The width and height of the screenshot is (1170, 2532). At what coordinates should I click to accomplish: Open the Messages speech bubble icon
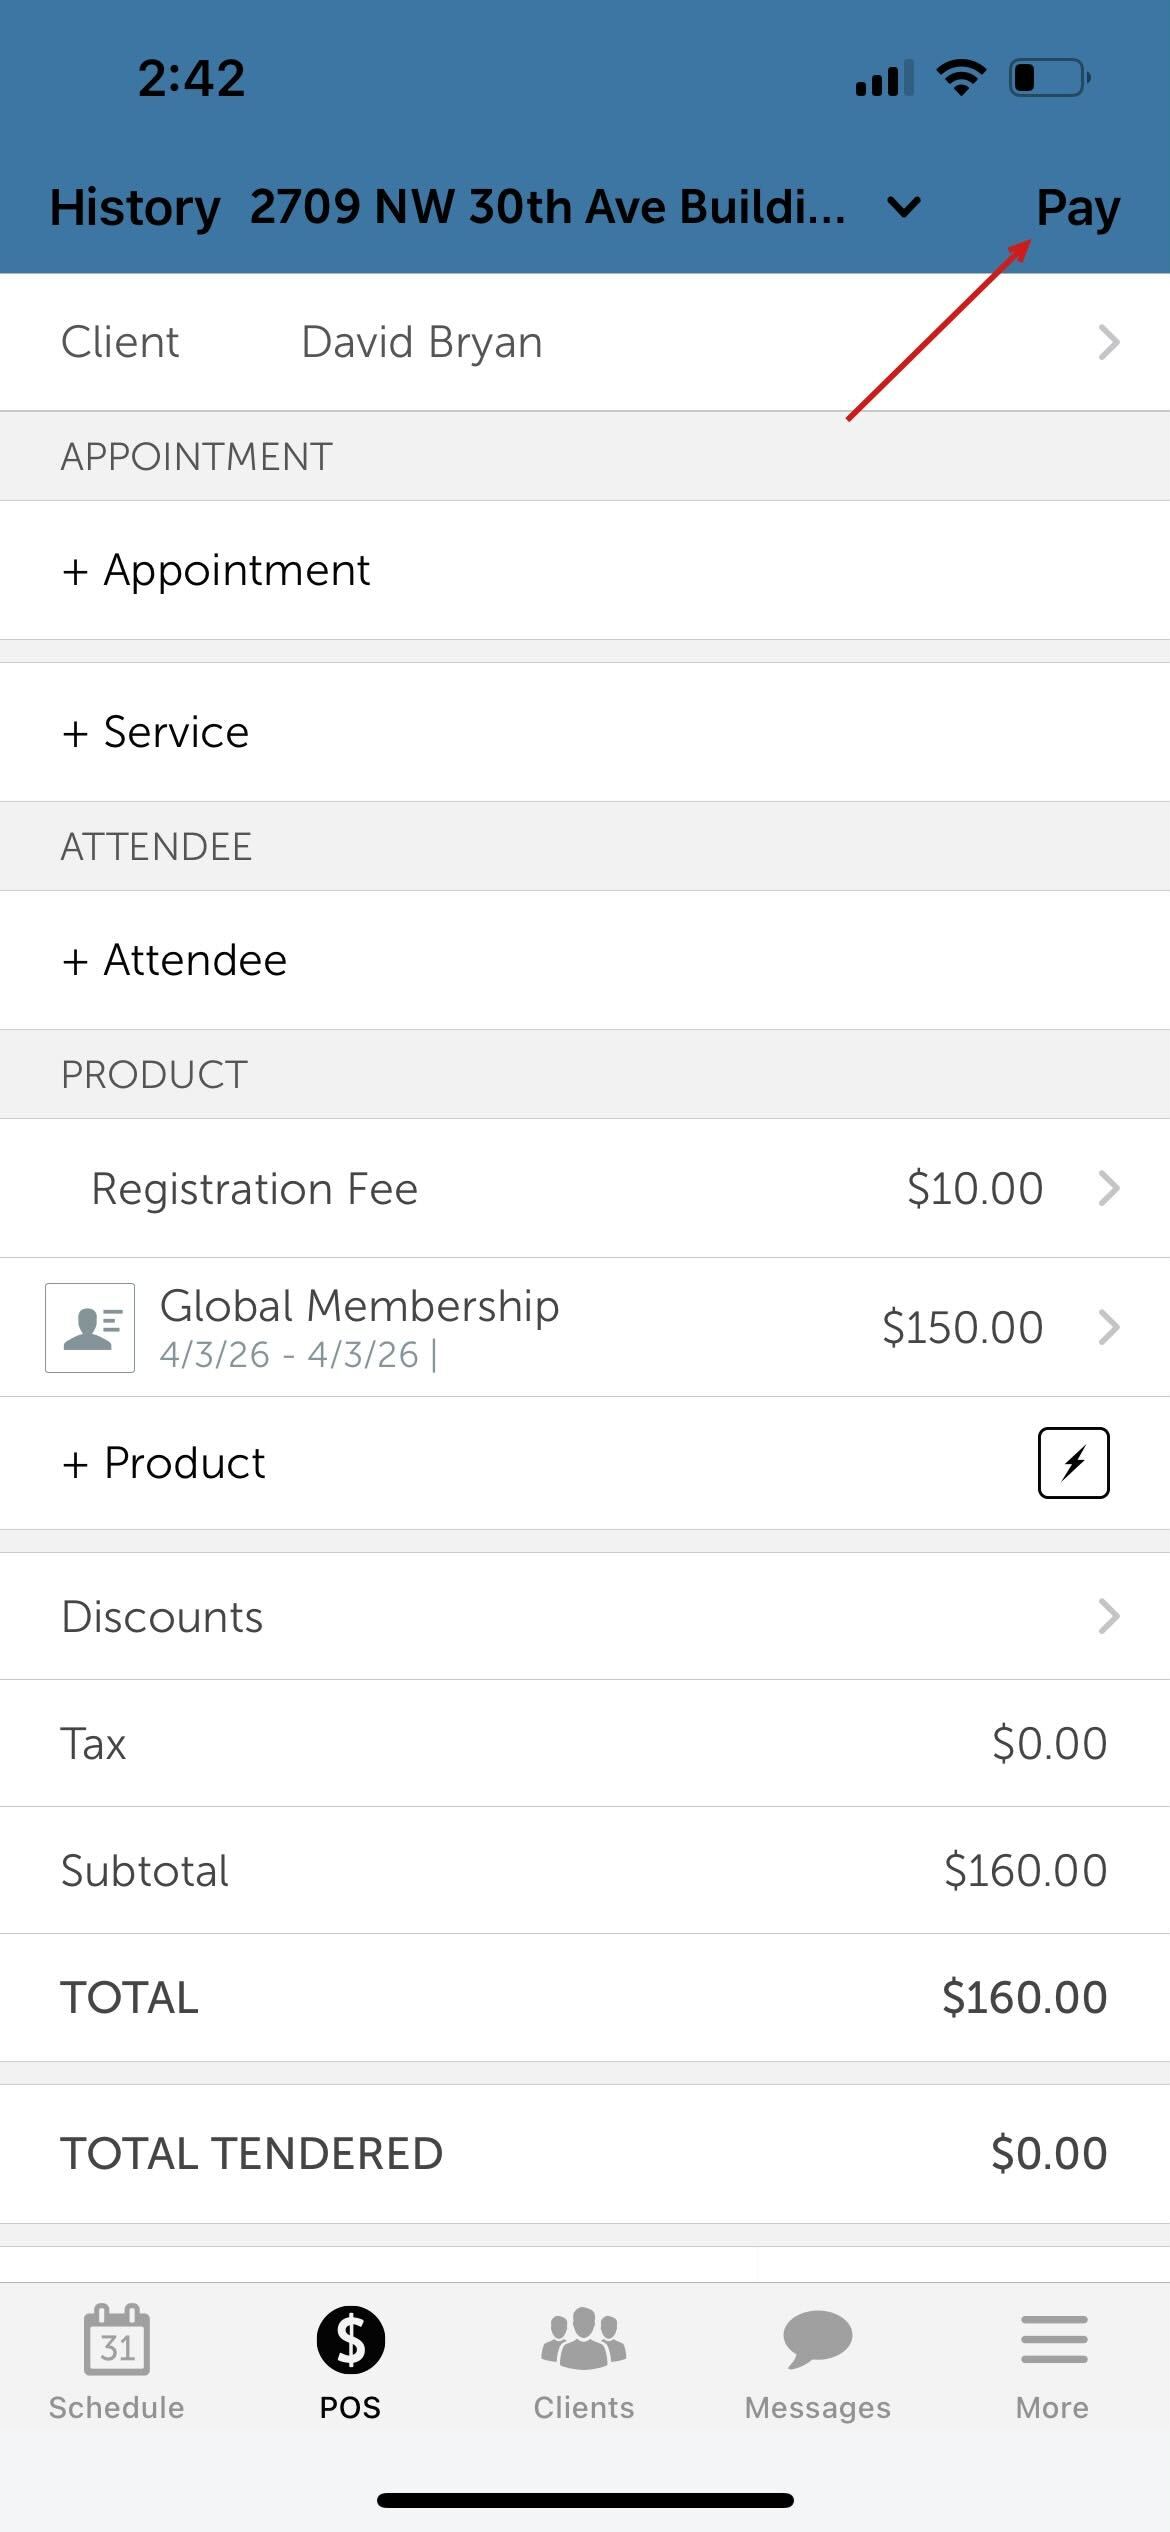tap(817, 2340)
